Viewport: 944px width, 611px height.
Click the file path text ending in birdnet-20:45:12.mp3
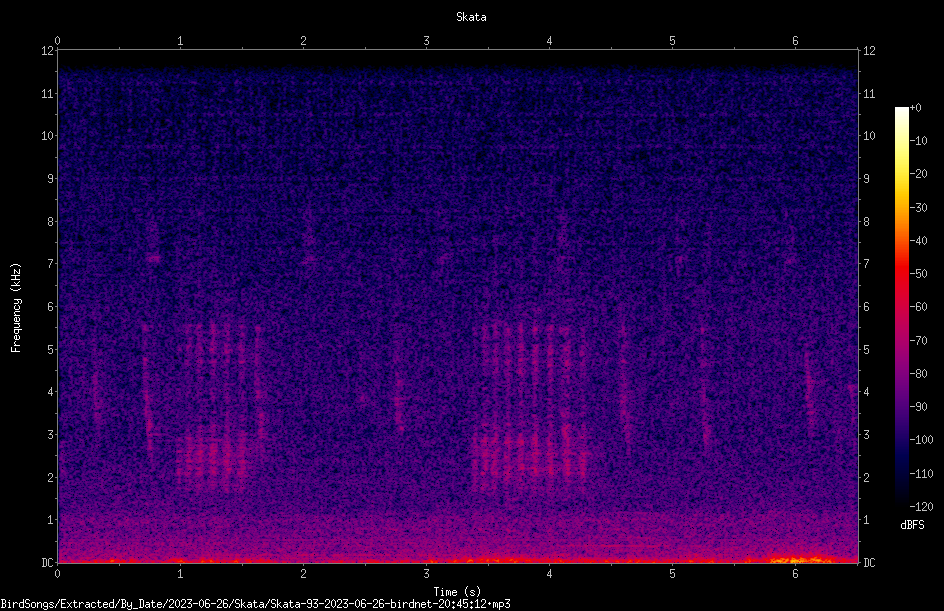[x=255, y=604]
